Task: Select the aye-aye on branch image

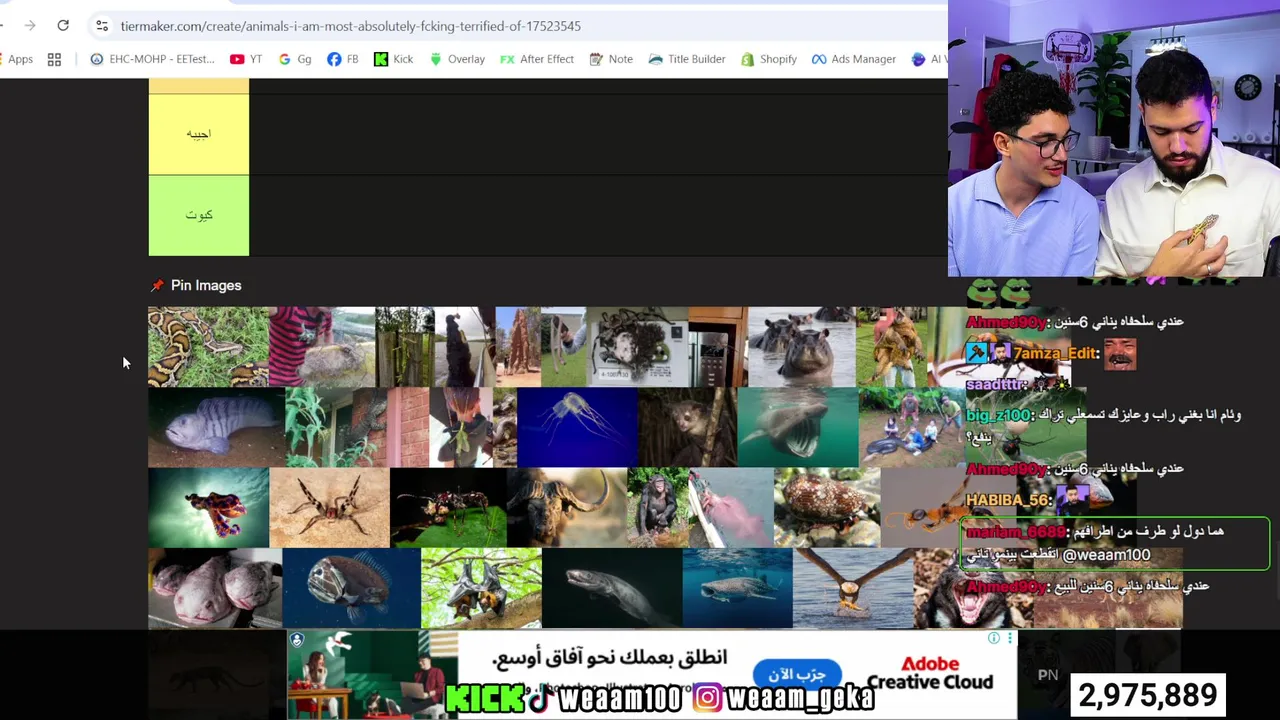Action: point(687,427)
